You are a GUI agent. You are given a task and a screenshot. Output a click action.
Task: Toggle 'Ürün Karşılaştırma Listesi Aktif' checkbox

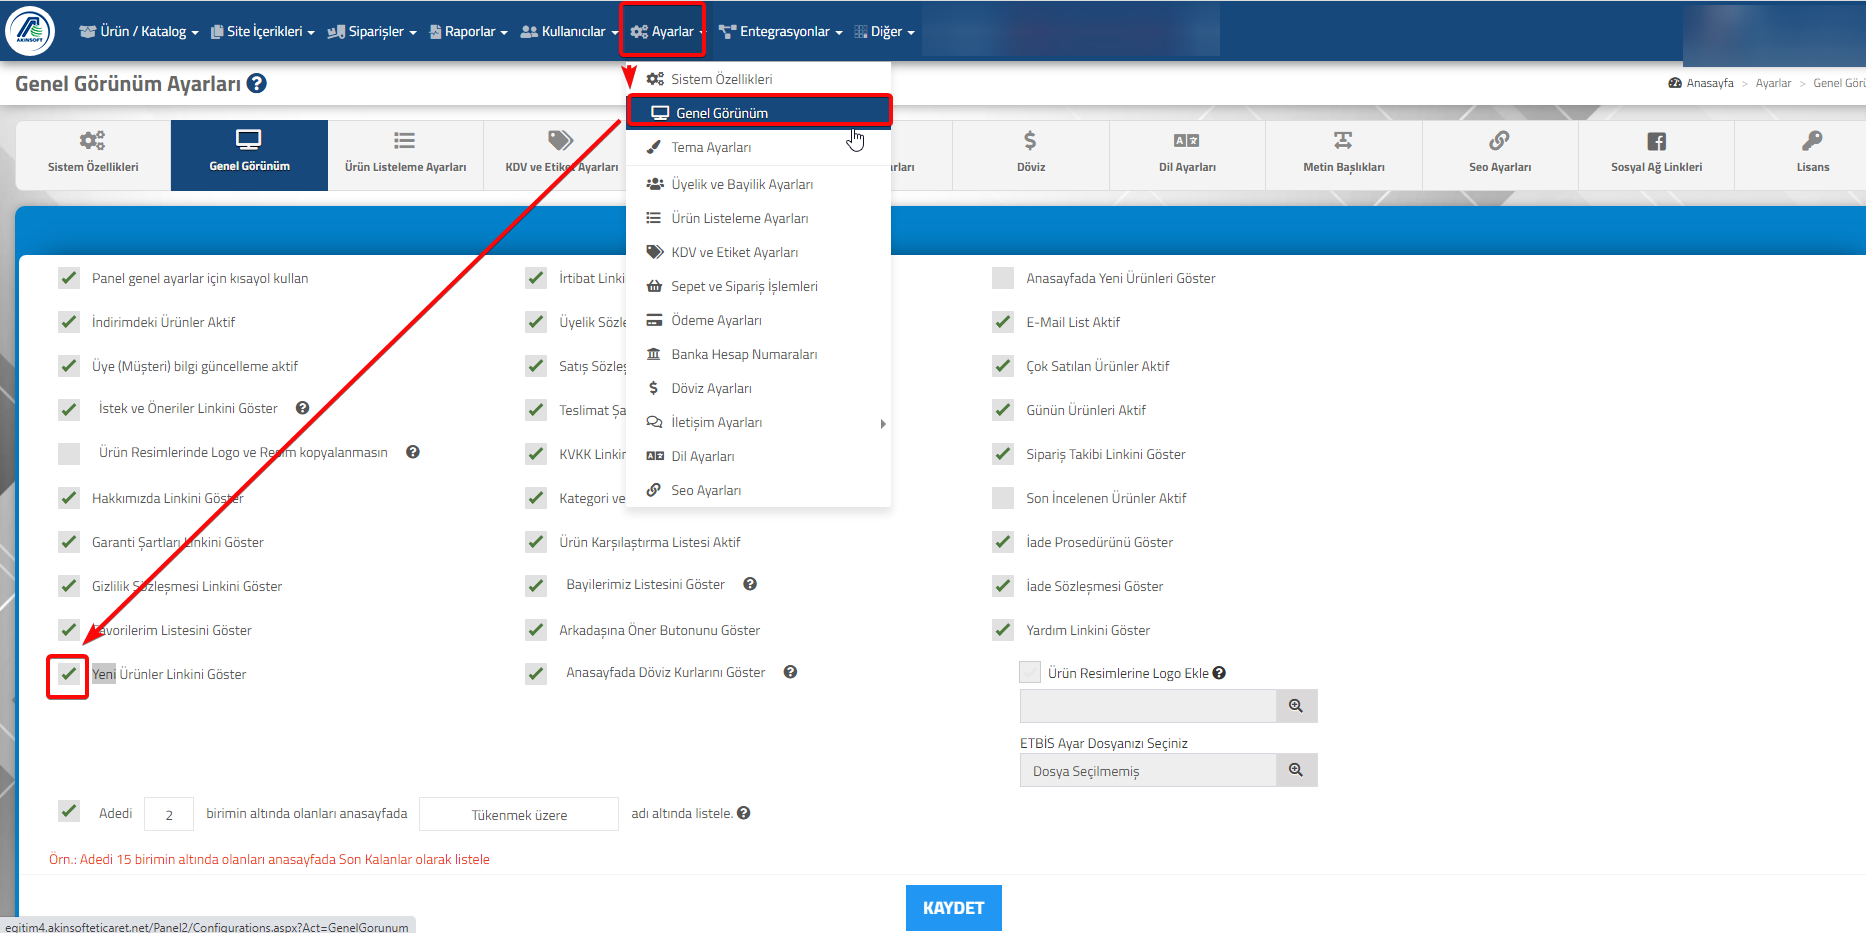click(x=536, y=542)
